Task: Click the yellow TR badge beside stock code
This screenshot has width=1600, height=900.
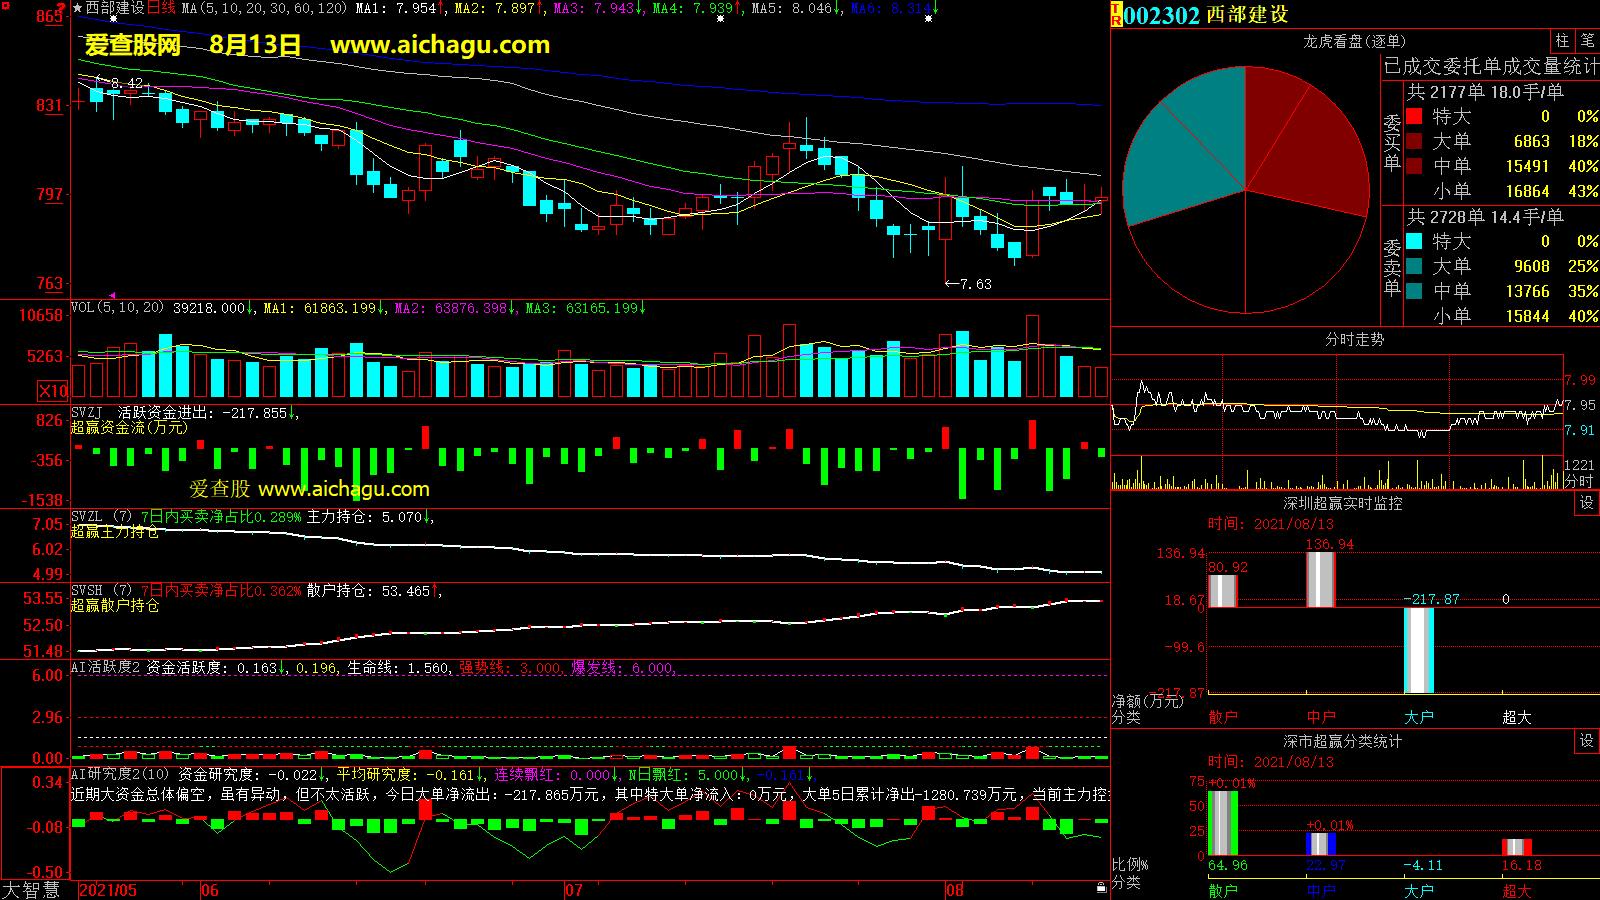Action: pyautogui.click(x=1116, y=15)
